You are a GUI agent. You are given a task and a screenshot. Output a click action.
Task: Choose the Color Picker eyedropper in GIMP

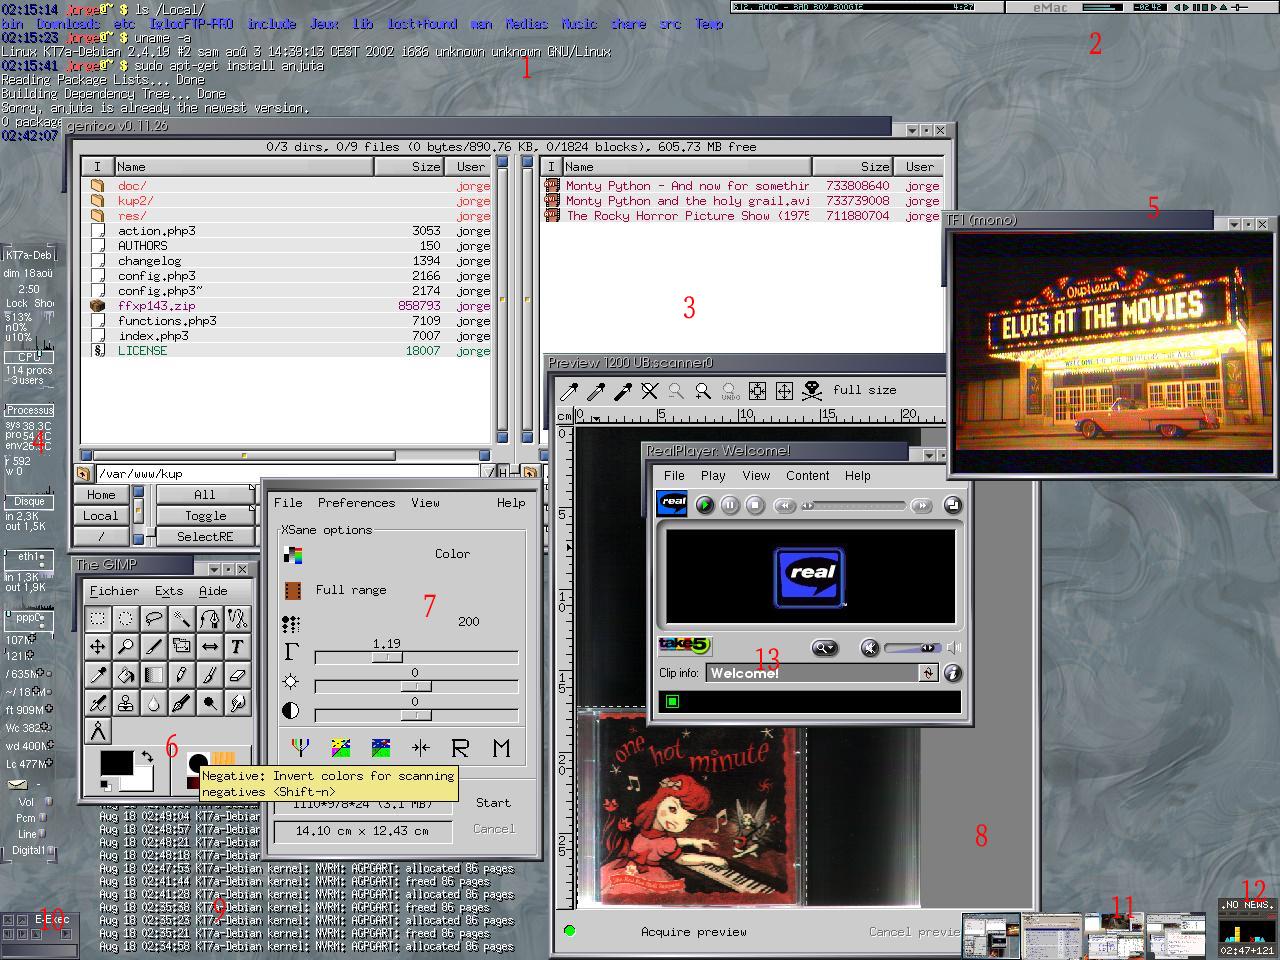click(x=97, y=675)
